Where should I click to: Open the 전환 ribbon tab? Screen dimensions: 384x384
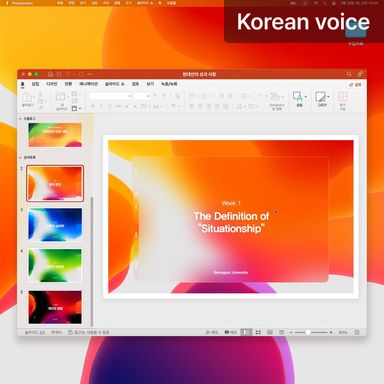(68, 84)
